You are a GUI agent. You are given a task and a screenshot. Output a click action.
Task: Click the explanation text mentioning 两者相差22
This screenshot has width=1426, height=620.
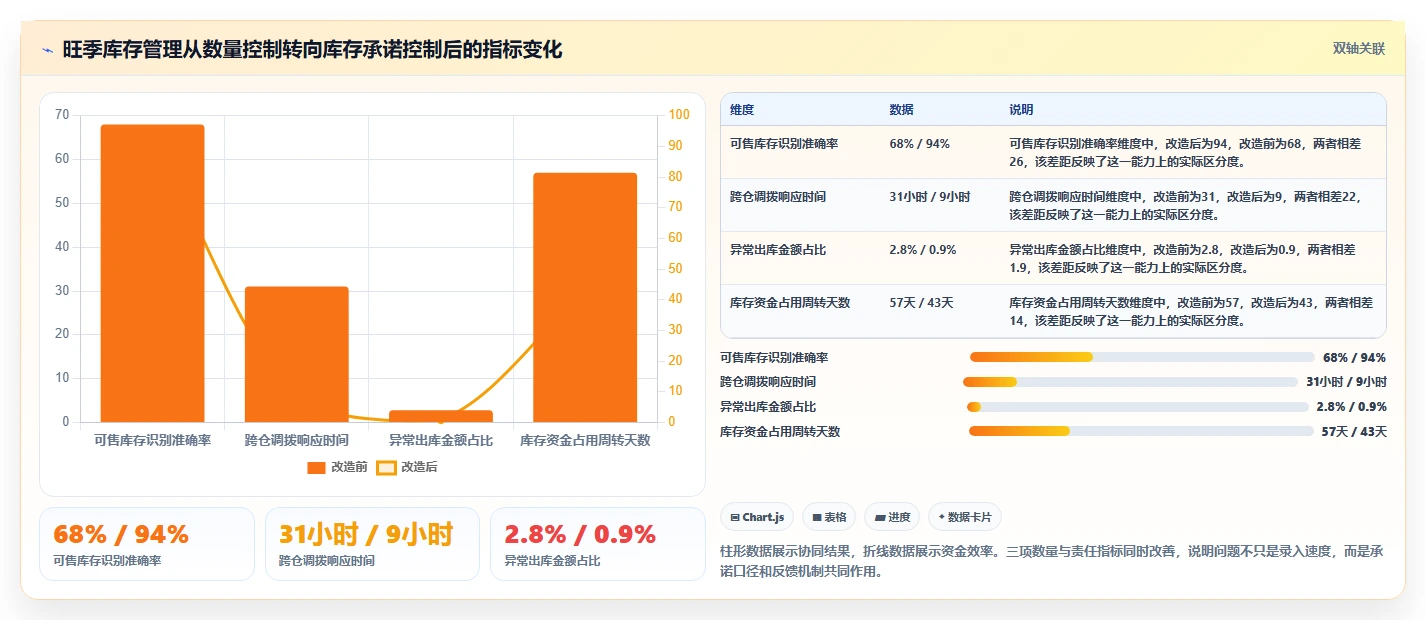point(1185,206)
